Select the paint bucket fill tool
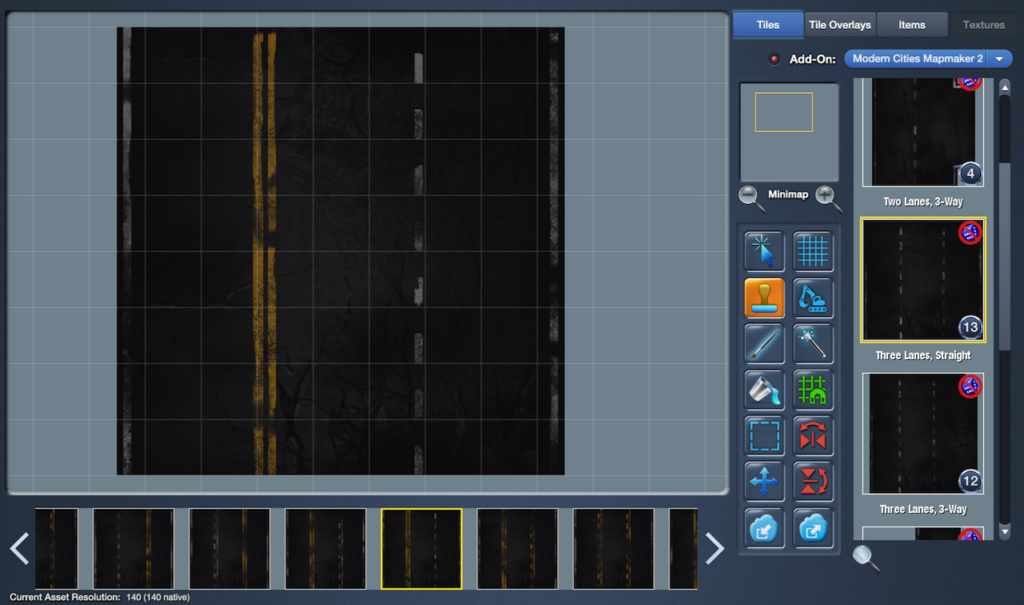The image size is (1024, 605). coord(764,390)
